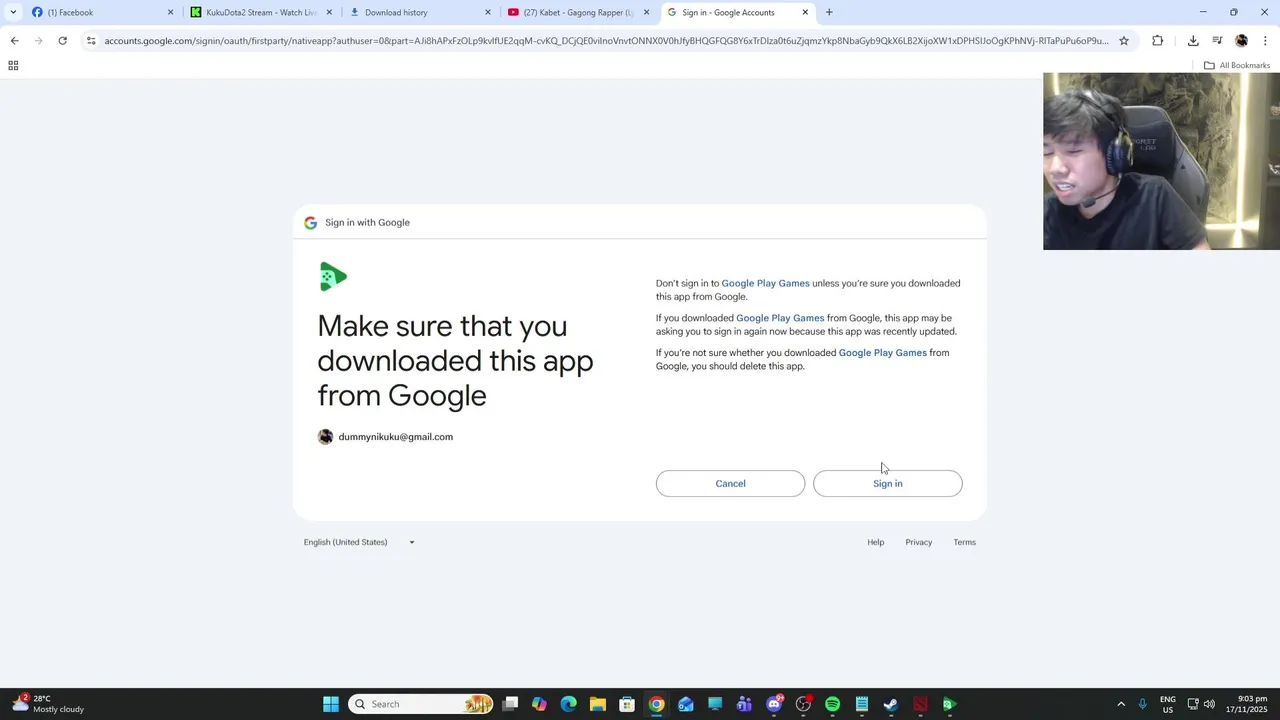The height and width of the screenshot is (720, 1280).
Task: Open the tab search dropdown arrow
Action: tap(13, 12)
